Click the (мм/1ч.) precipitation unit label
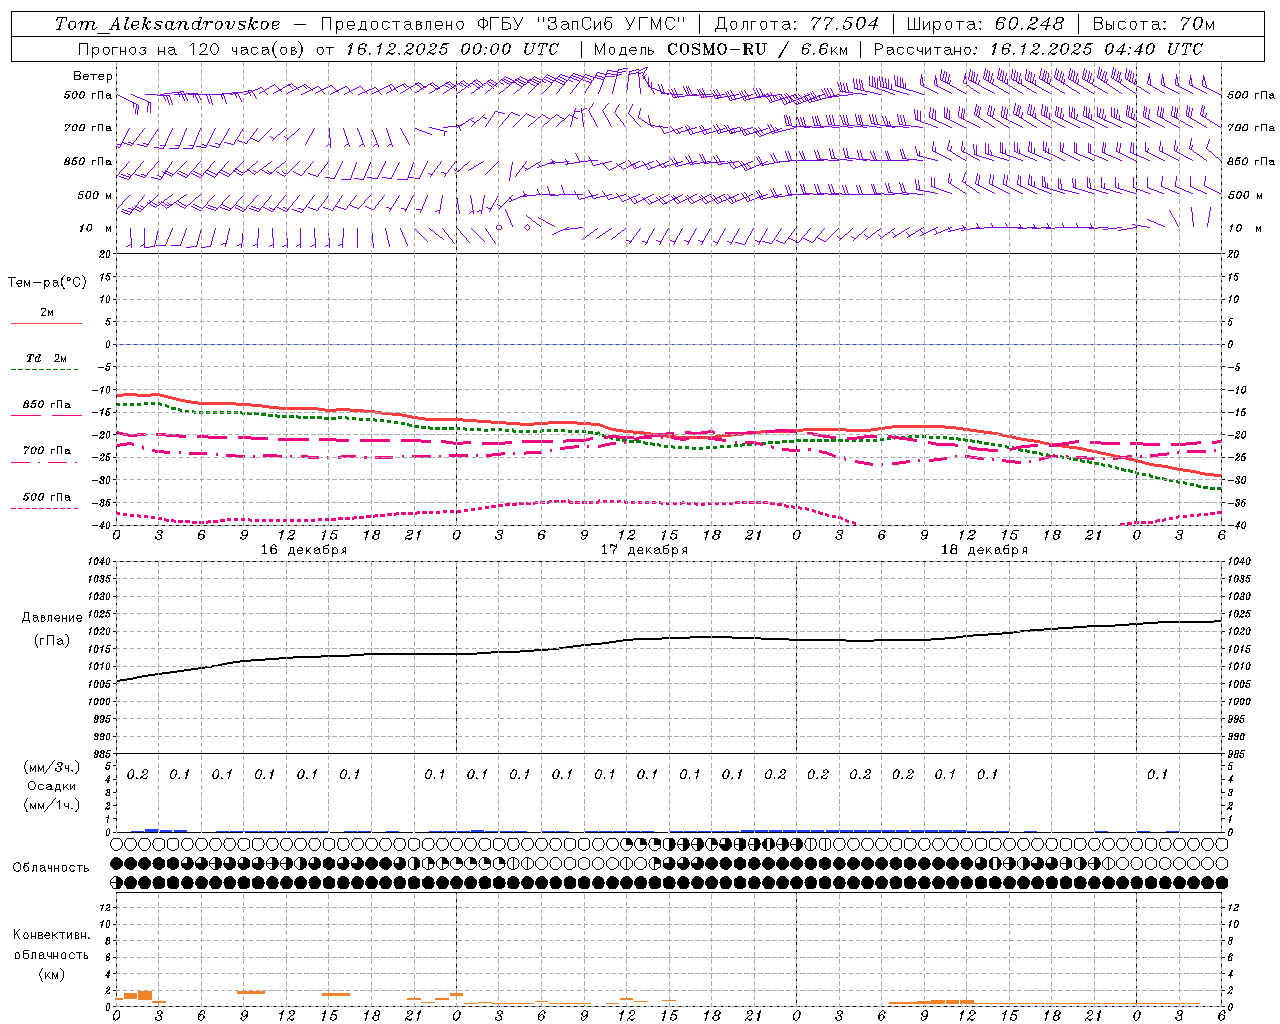This screenshot has height=1024, width=1280. pos(53,805)
